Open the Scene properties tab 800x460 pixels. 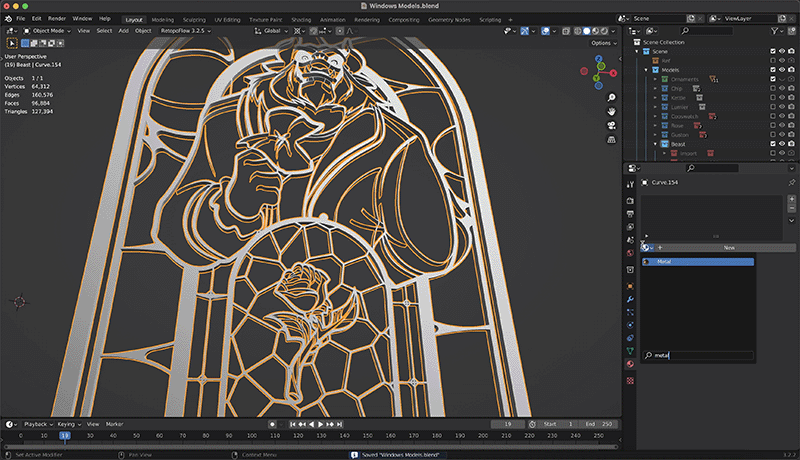click(x=630, y=240)
